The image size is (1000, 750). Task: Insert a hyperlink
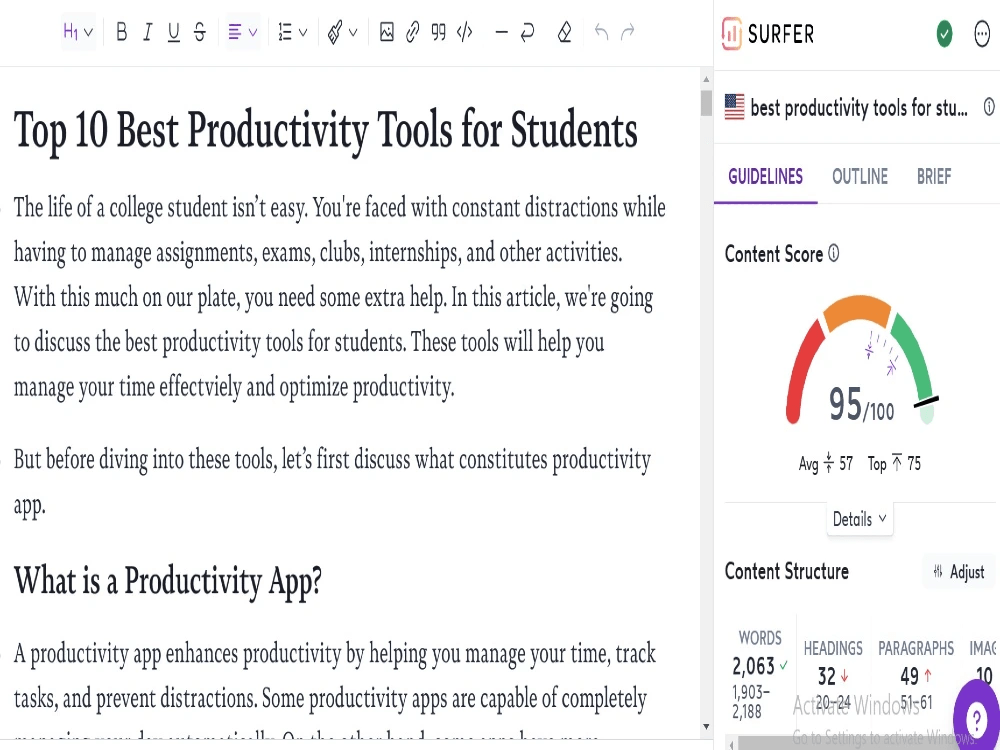tap(413, 32)
